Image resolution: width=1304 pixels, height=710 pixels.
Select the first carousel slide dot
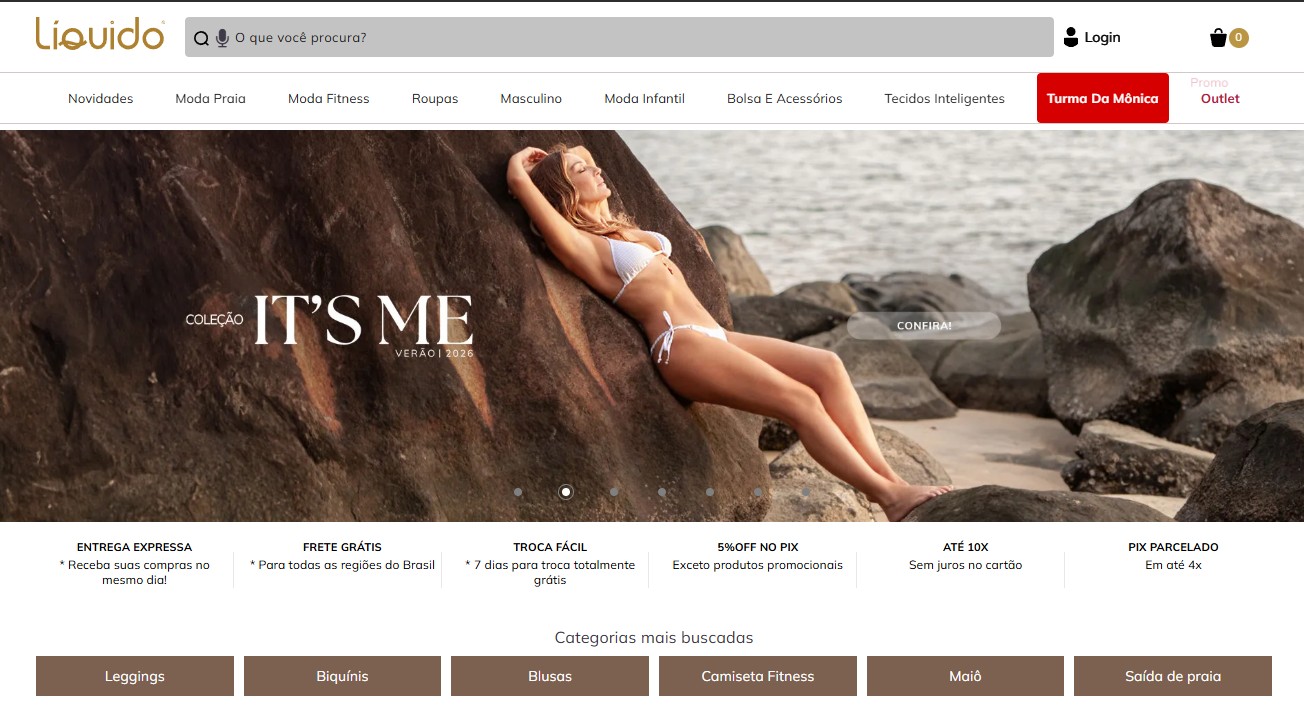(518, 492)
